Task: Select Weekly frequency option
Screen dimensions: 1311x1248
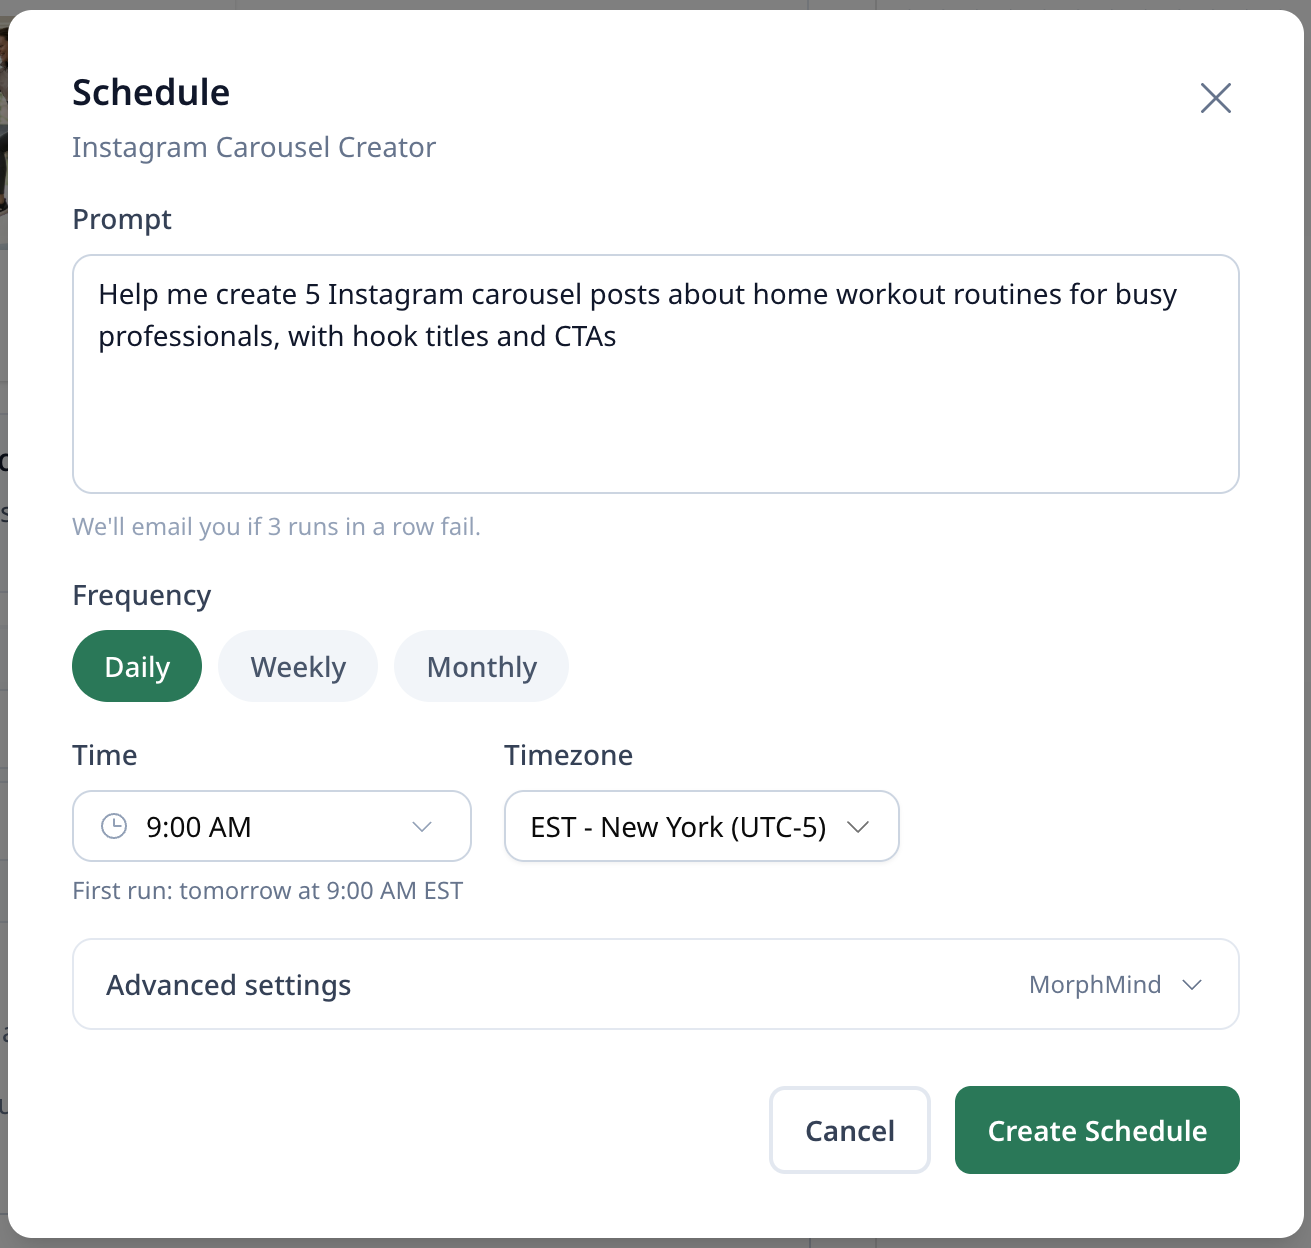Action: pos(298,666)
